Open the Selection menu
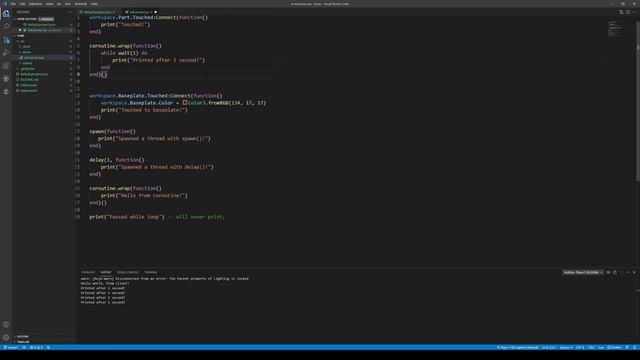 coord(36,4)
